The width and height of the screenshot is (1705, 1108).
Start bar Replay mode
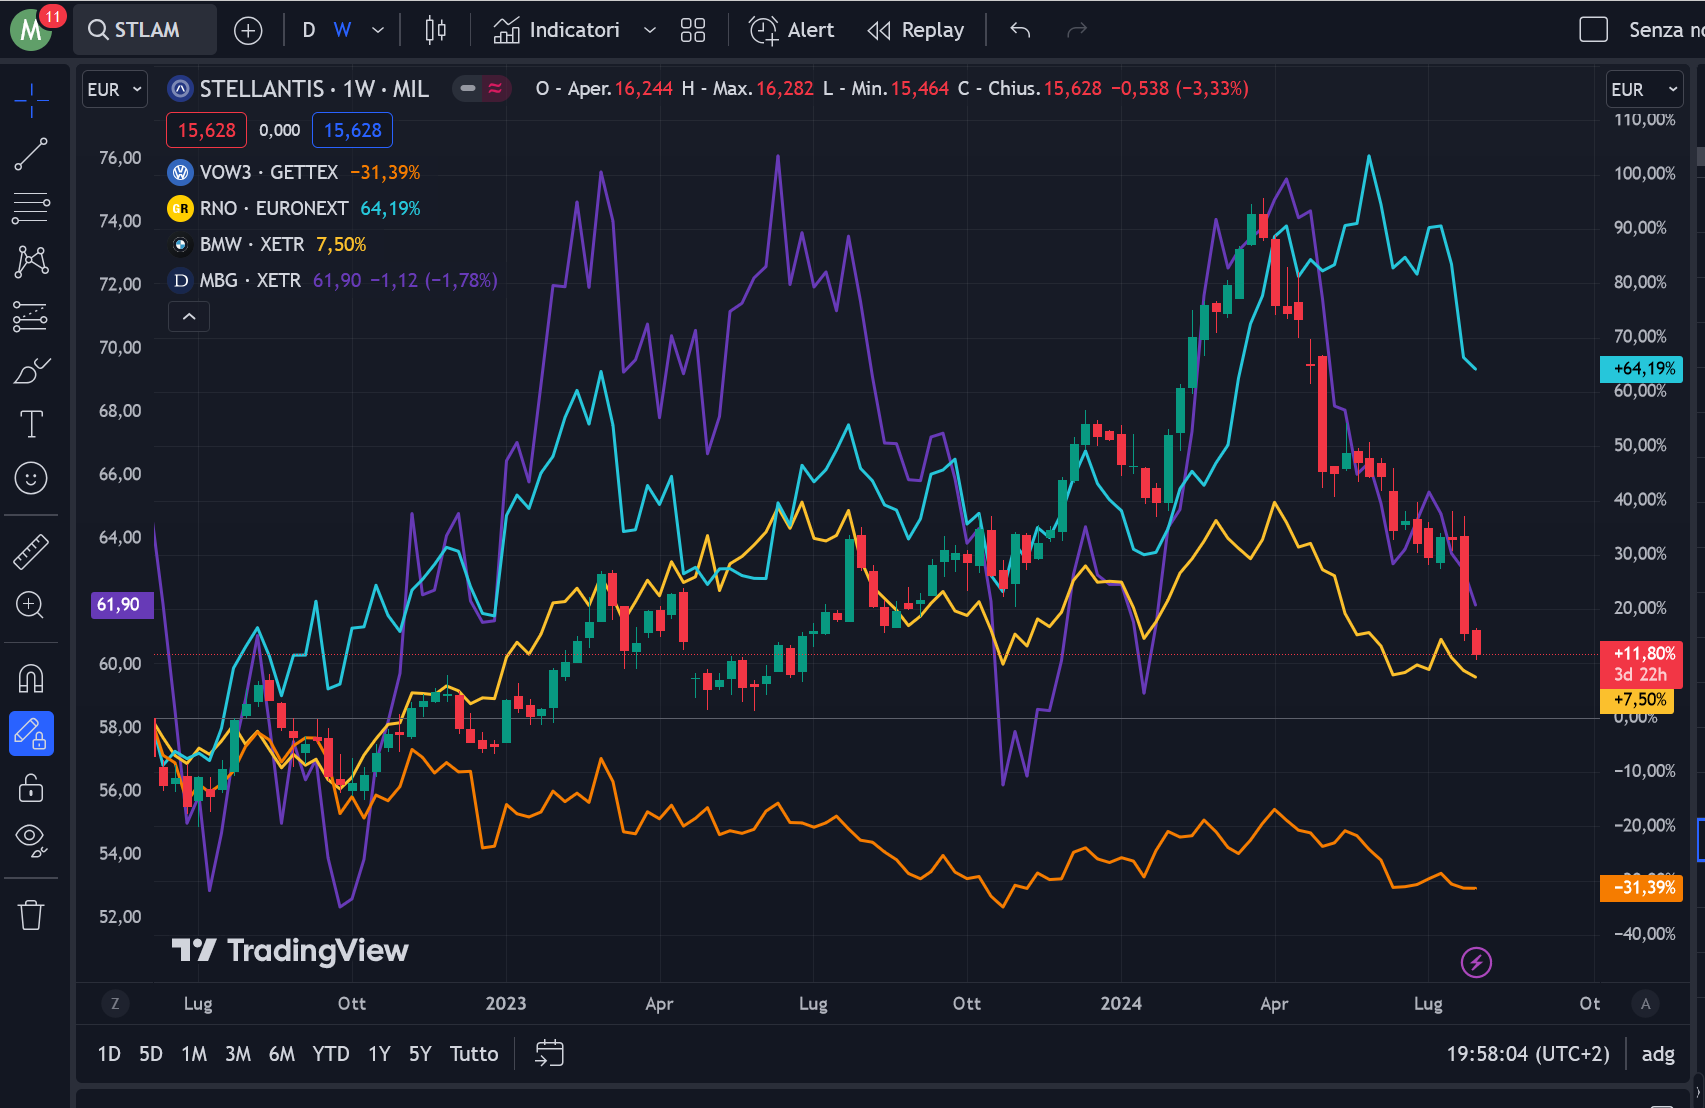pyautogui.click(x=916, y=30)
